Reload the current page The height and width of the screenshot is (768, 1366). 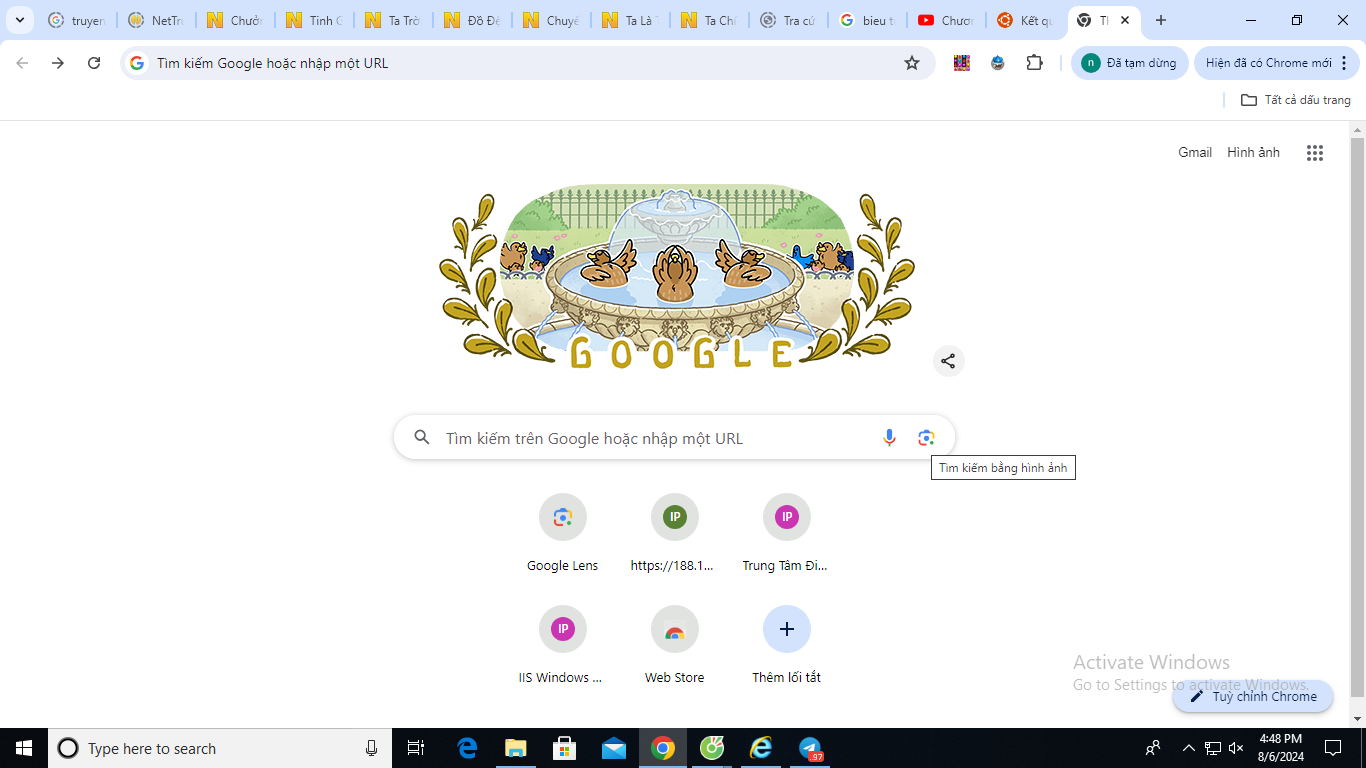click(94, 63)
